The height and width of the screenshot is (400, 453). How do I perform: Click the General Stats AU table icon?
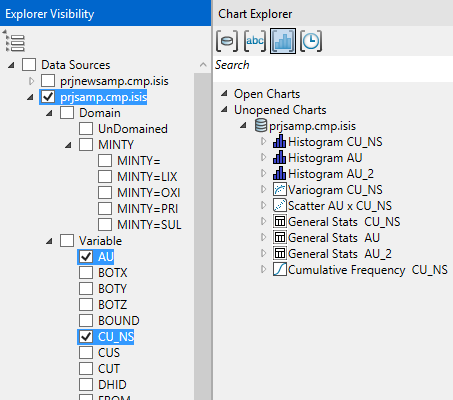(x=279, y=238)
